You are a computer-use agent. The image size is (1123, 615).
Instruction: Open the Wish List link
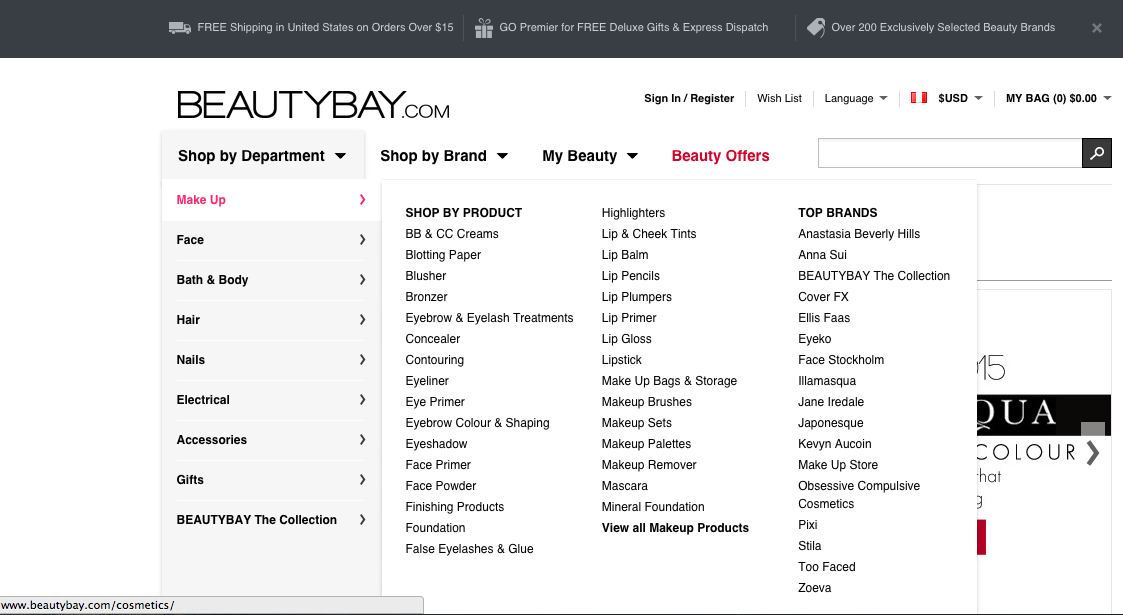pos(779,98)
